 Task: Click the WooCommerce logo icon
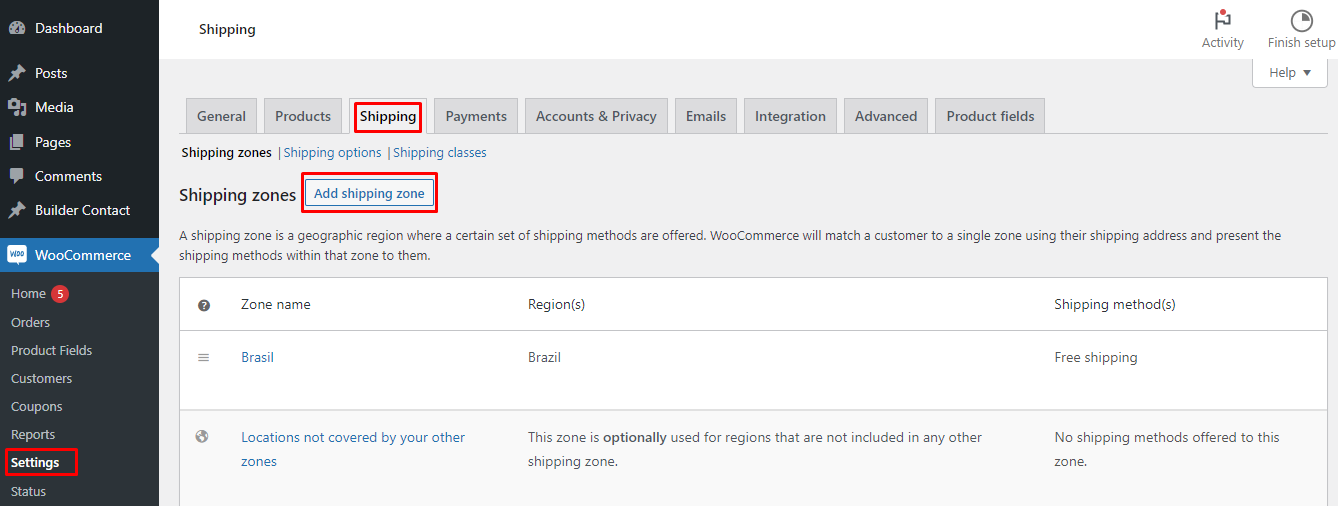click(17, 255)
